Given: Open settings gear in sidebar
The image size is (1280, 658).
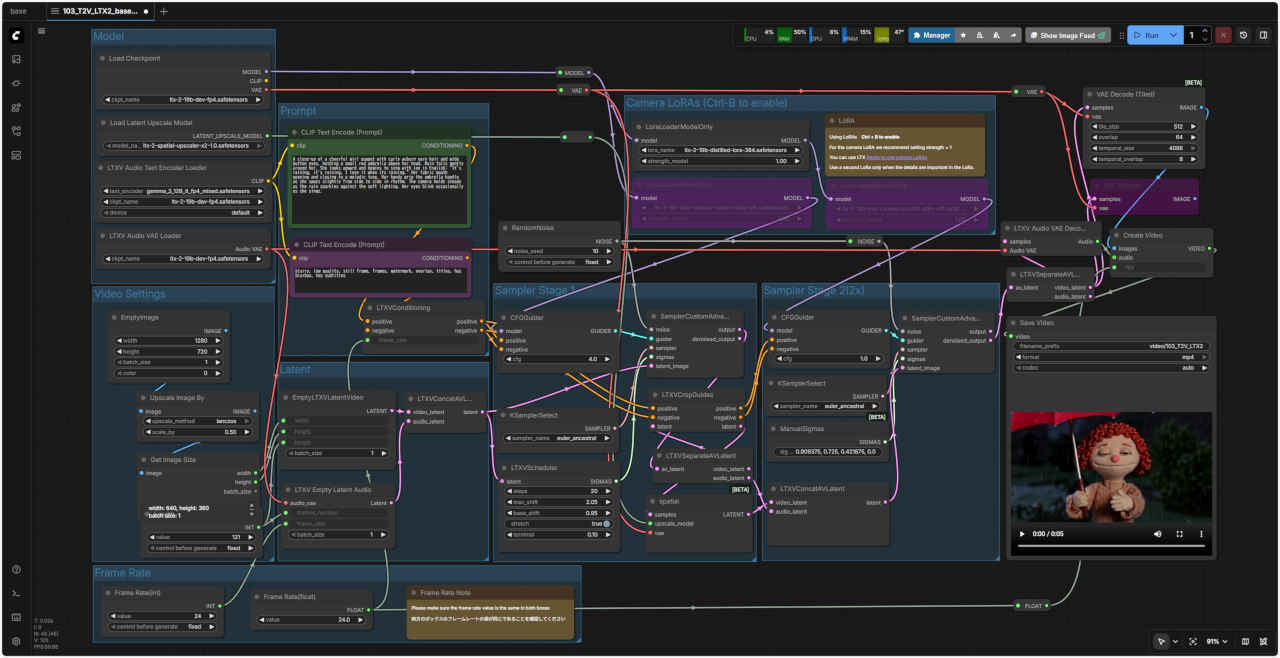Looking at the screenshot, I should point(16,641).
